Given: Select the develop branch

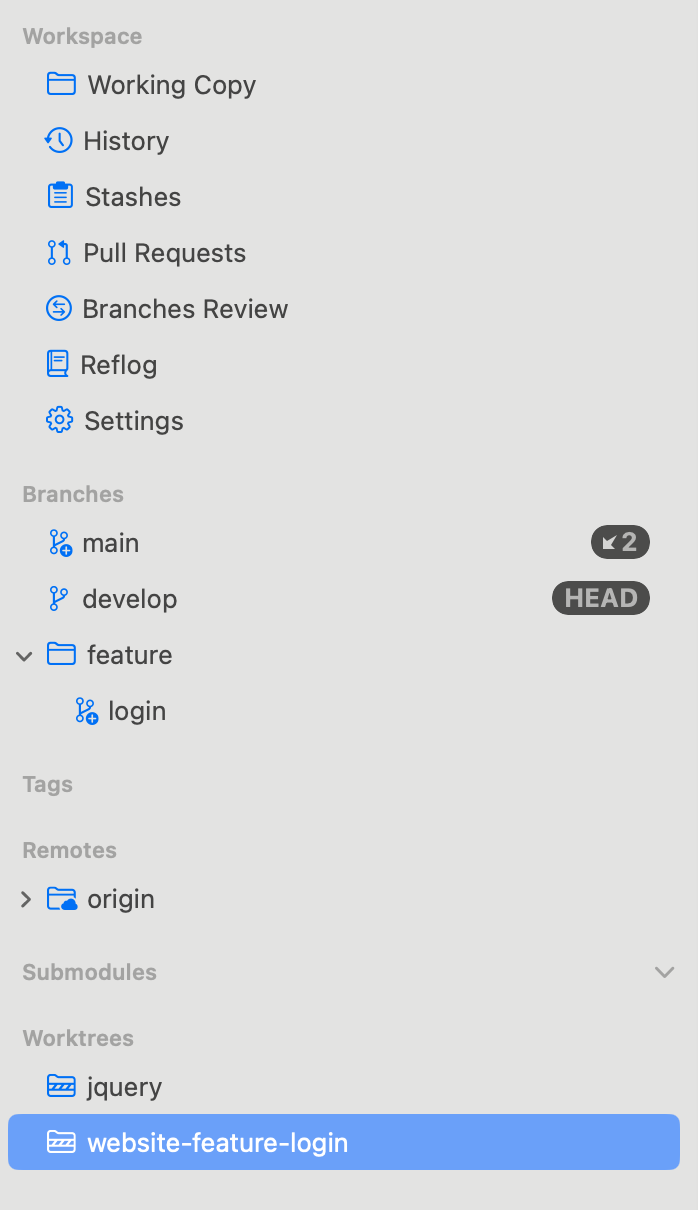Looking at the screenshot, I should point(129,599).
